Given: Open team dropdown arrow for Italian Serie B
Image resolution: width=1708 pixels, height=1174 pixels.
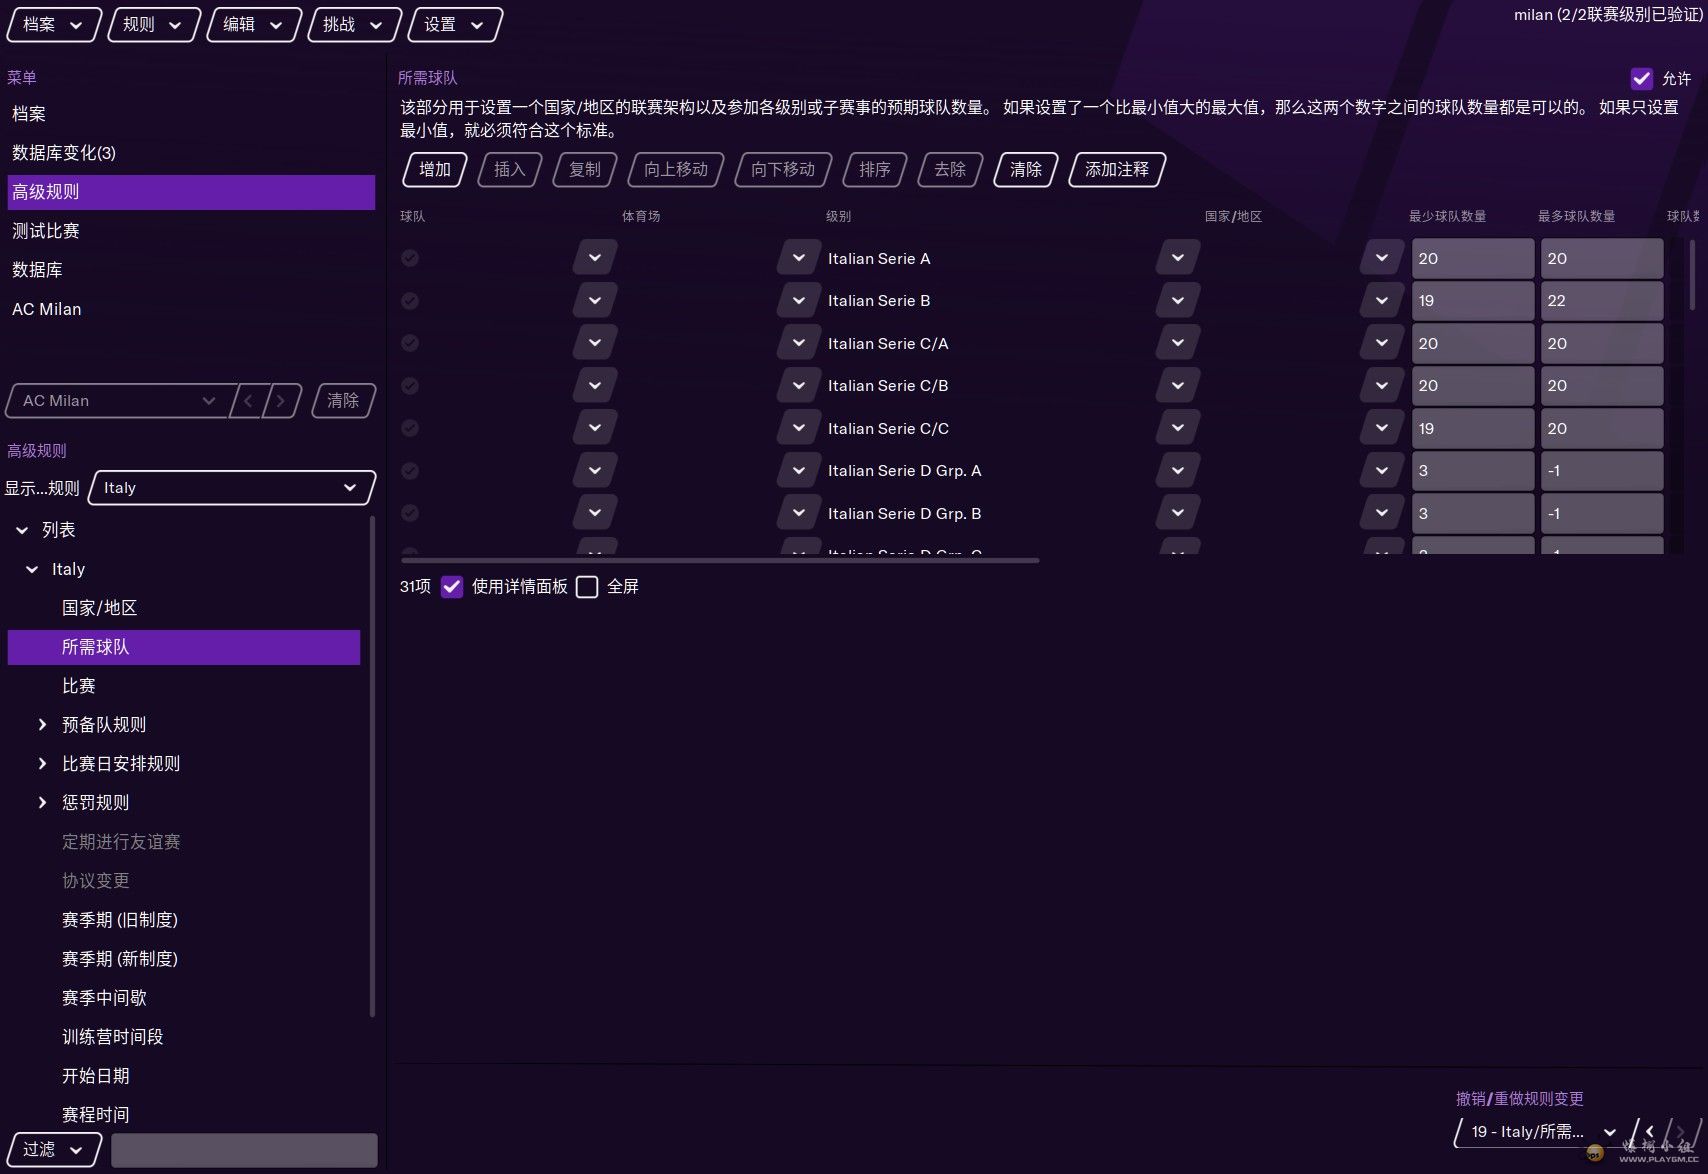Looking at the screenshot, I should pyautogui.click(x=595, y=301).
